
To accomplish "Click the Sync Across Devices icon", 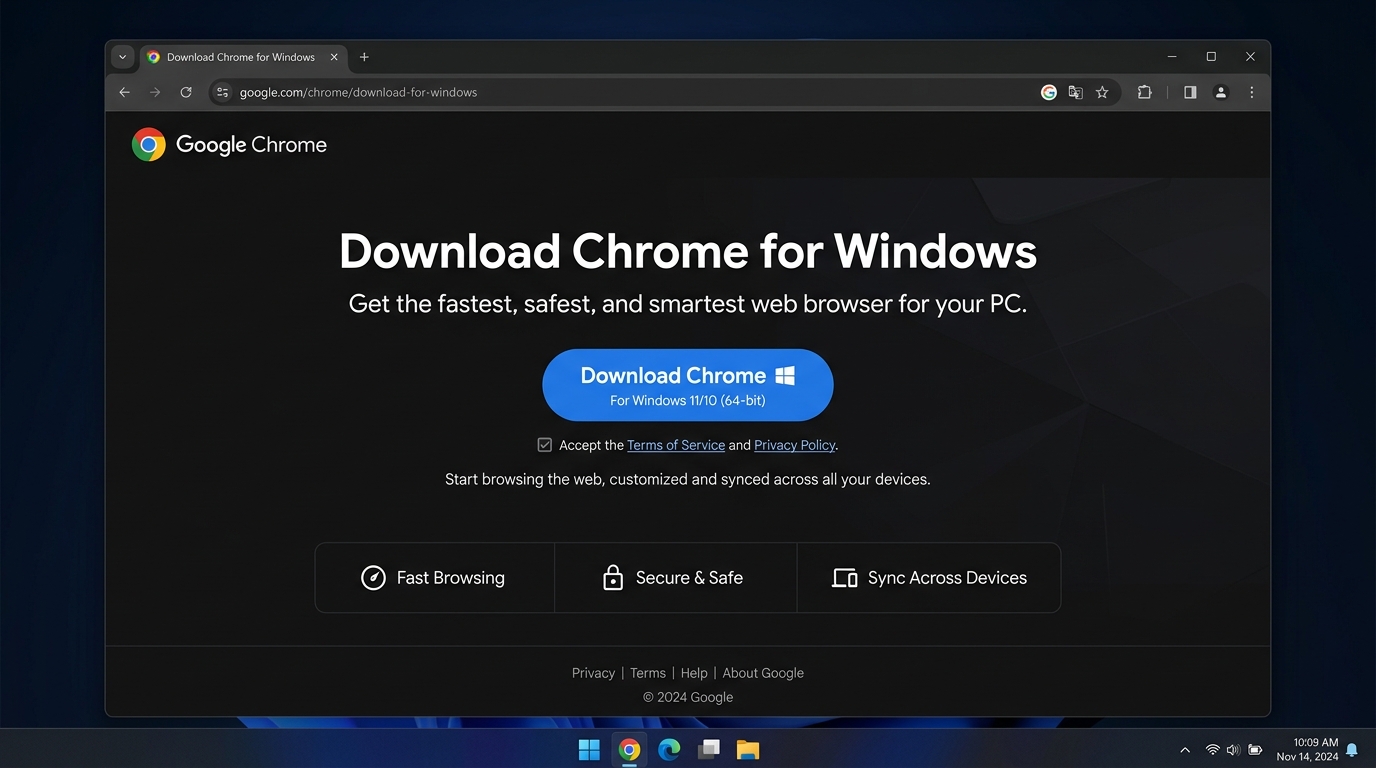I will [x=845, y=578].
